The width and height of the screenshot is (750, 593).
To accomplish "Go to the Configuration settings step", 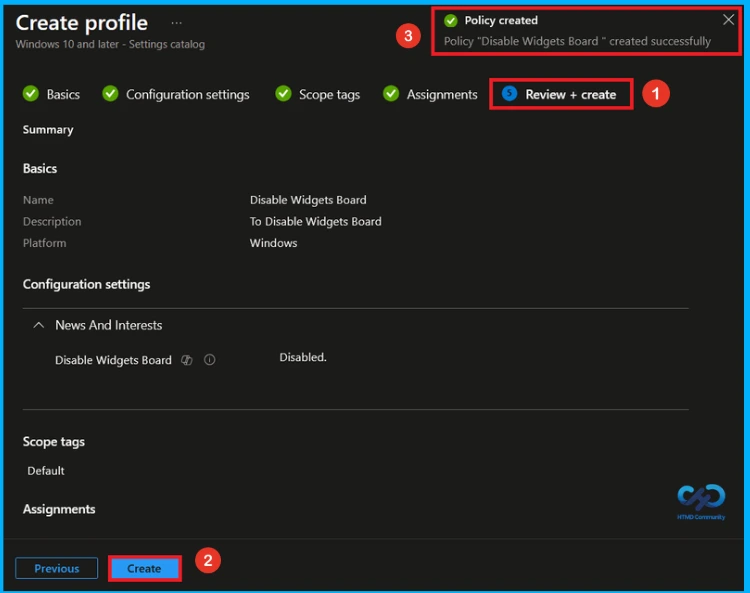I will tap(176, 94).
